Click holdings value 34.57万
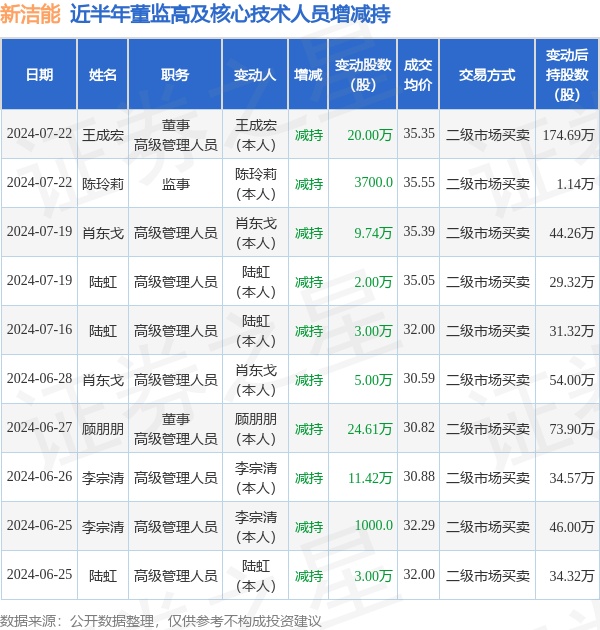Screen dimensions: 600x630 tap(572, 478)
